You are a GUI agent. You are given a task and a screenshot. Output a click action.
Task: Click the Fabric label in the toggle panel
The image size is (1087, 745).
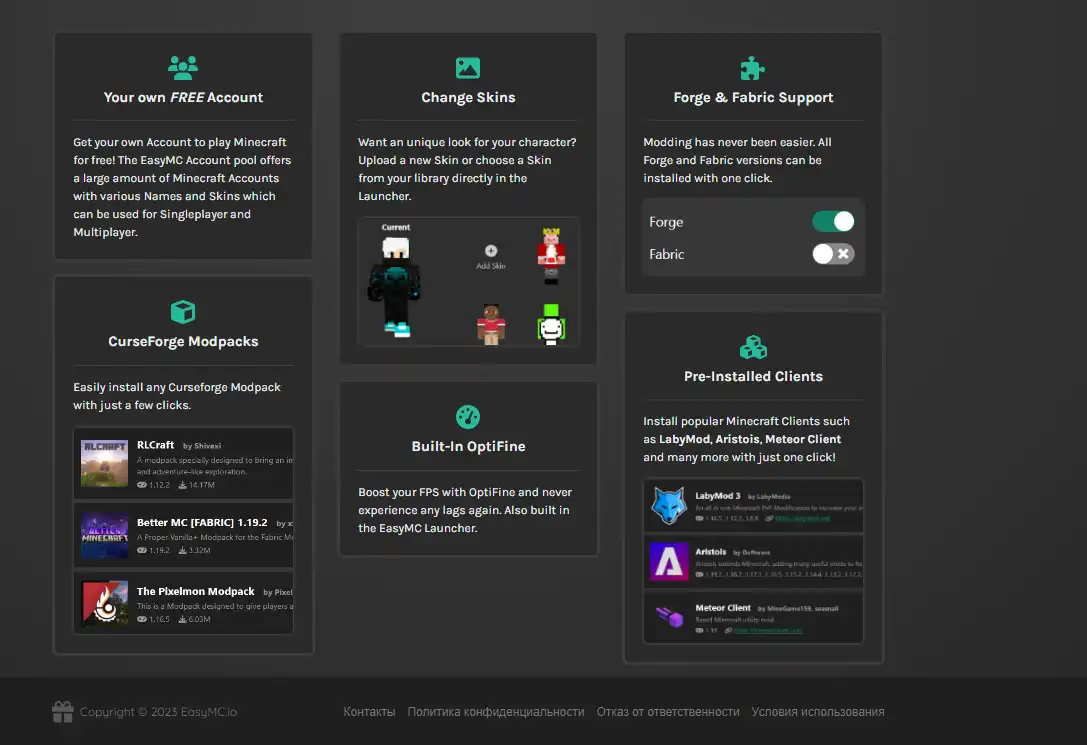(x=666, y=254)
